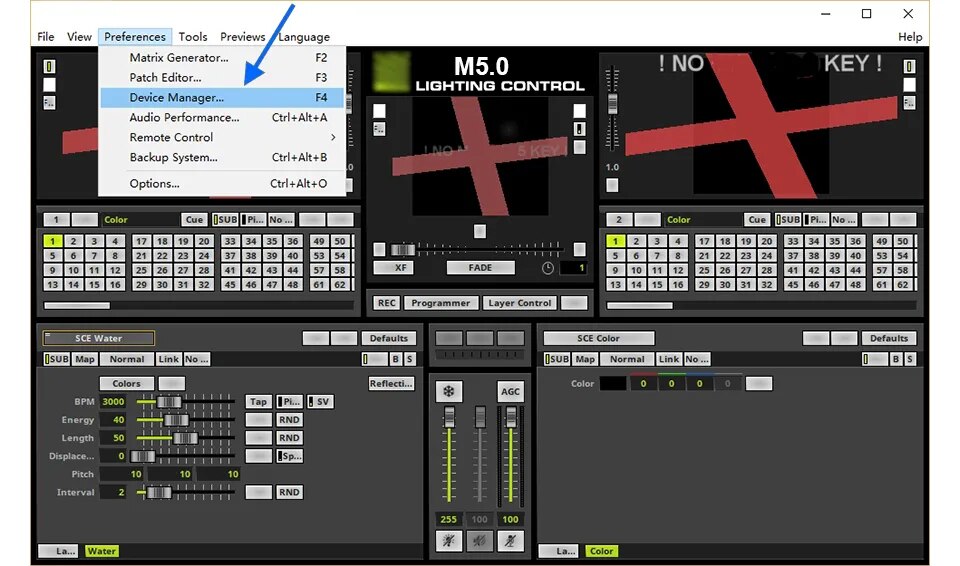Toggle SUB in the SCE Water panel

tap(57, 359)
